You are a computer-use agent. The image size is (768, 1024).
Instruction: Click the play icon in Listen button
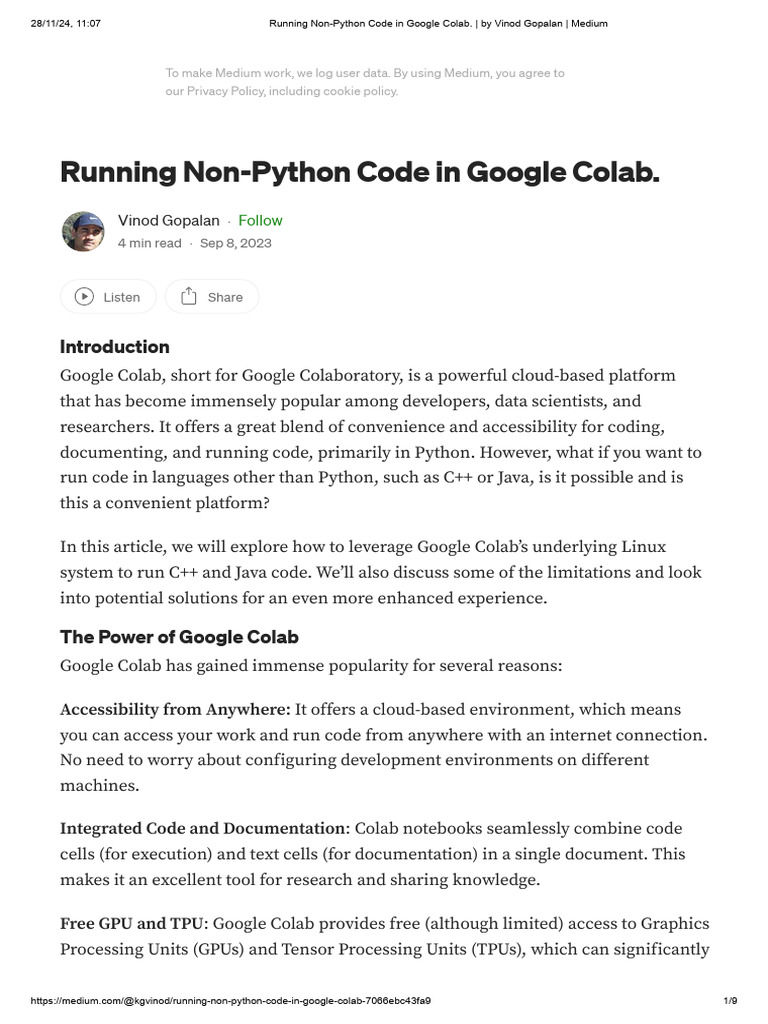(x=85, y=297)
